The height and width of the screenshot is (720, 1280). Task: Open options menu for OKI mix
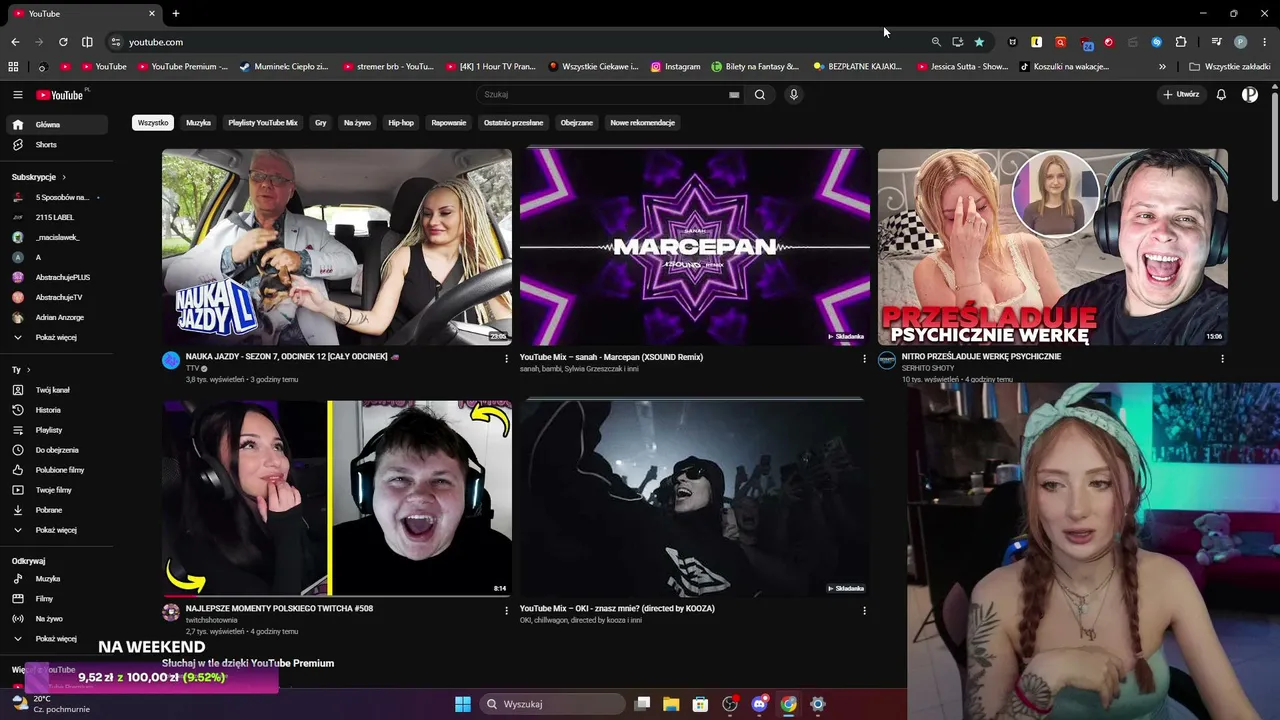[864, 610]
